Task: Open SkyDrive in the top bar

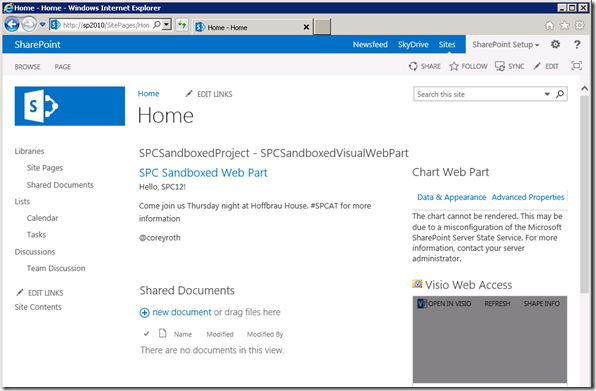Action: (x=413, y=44)
